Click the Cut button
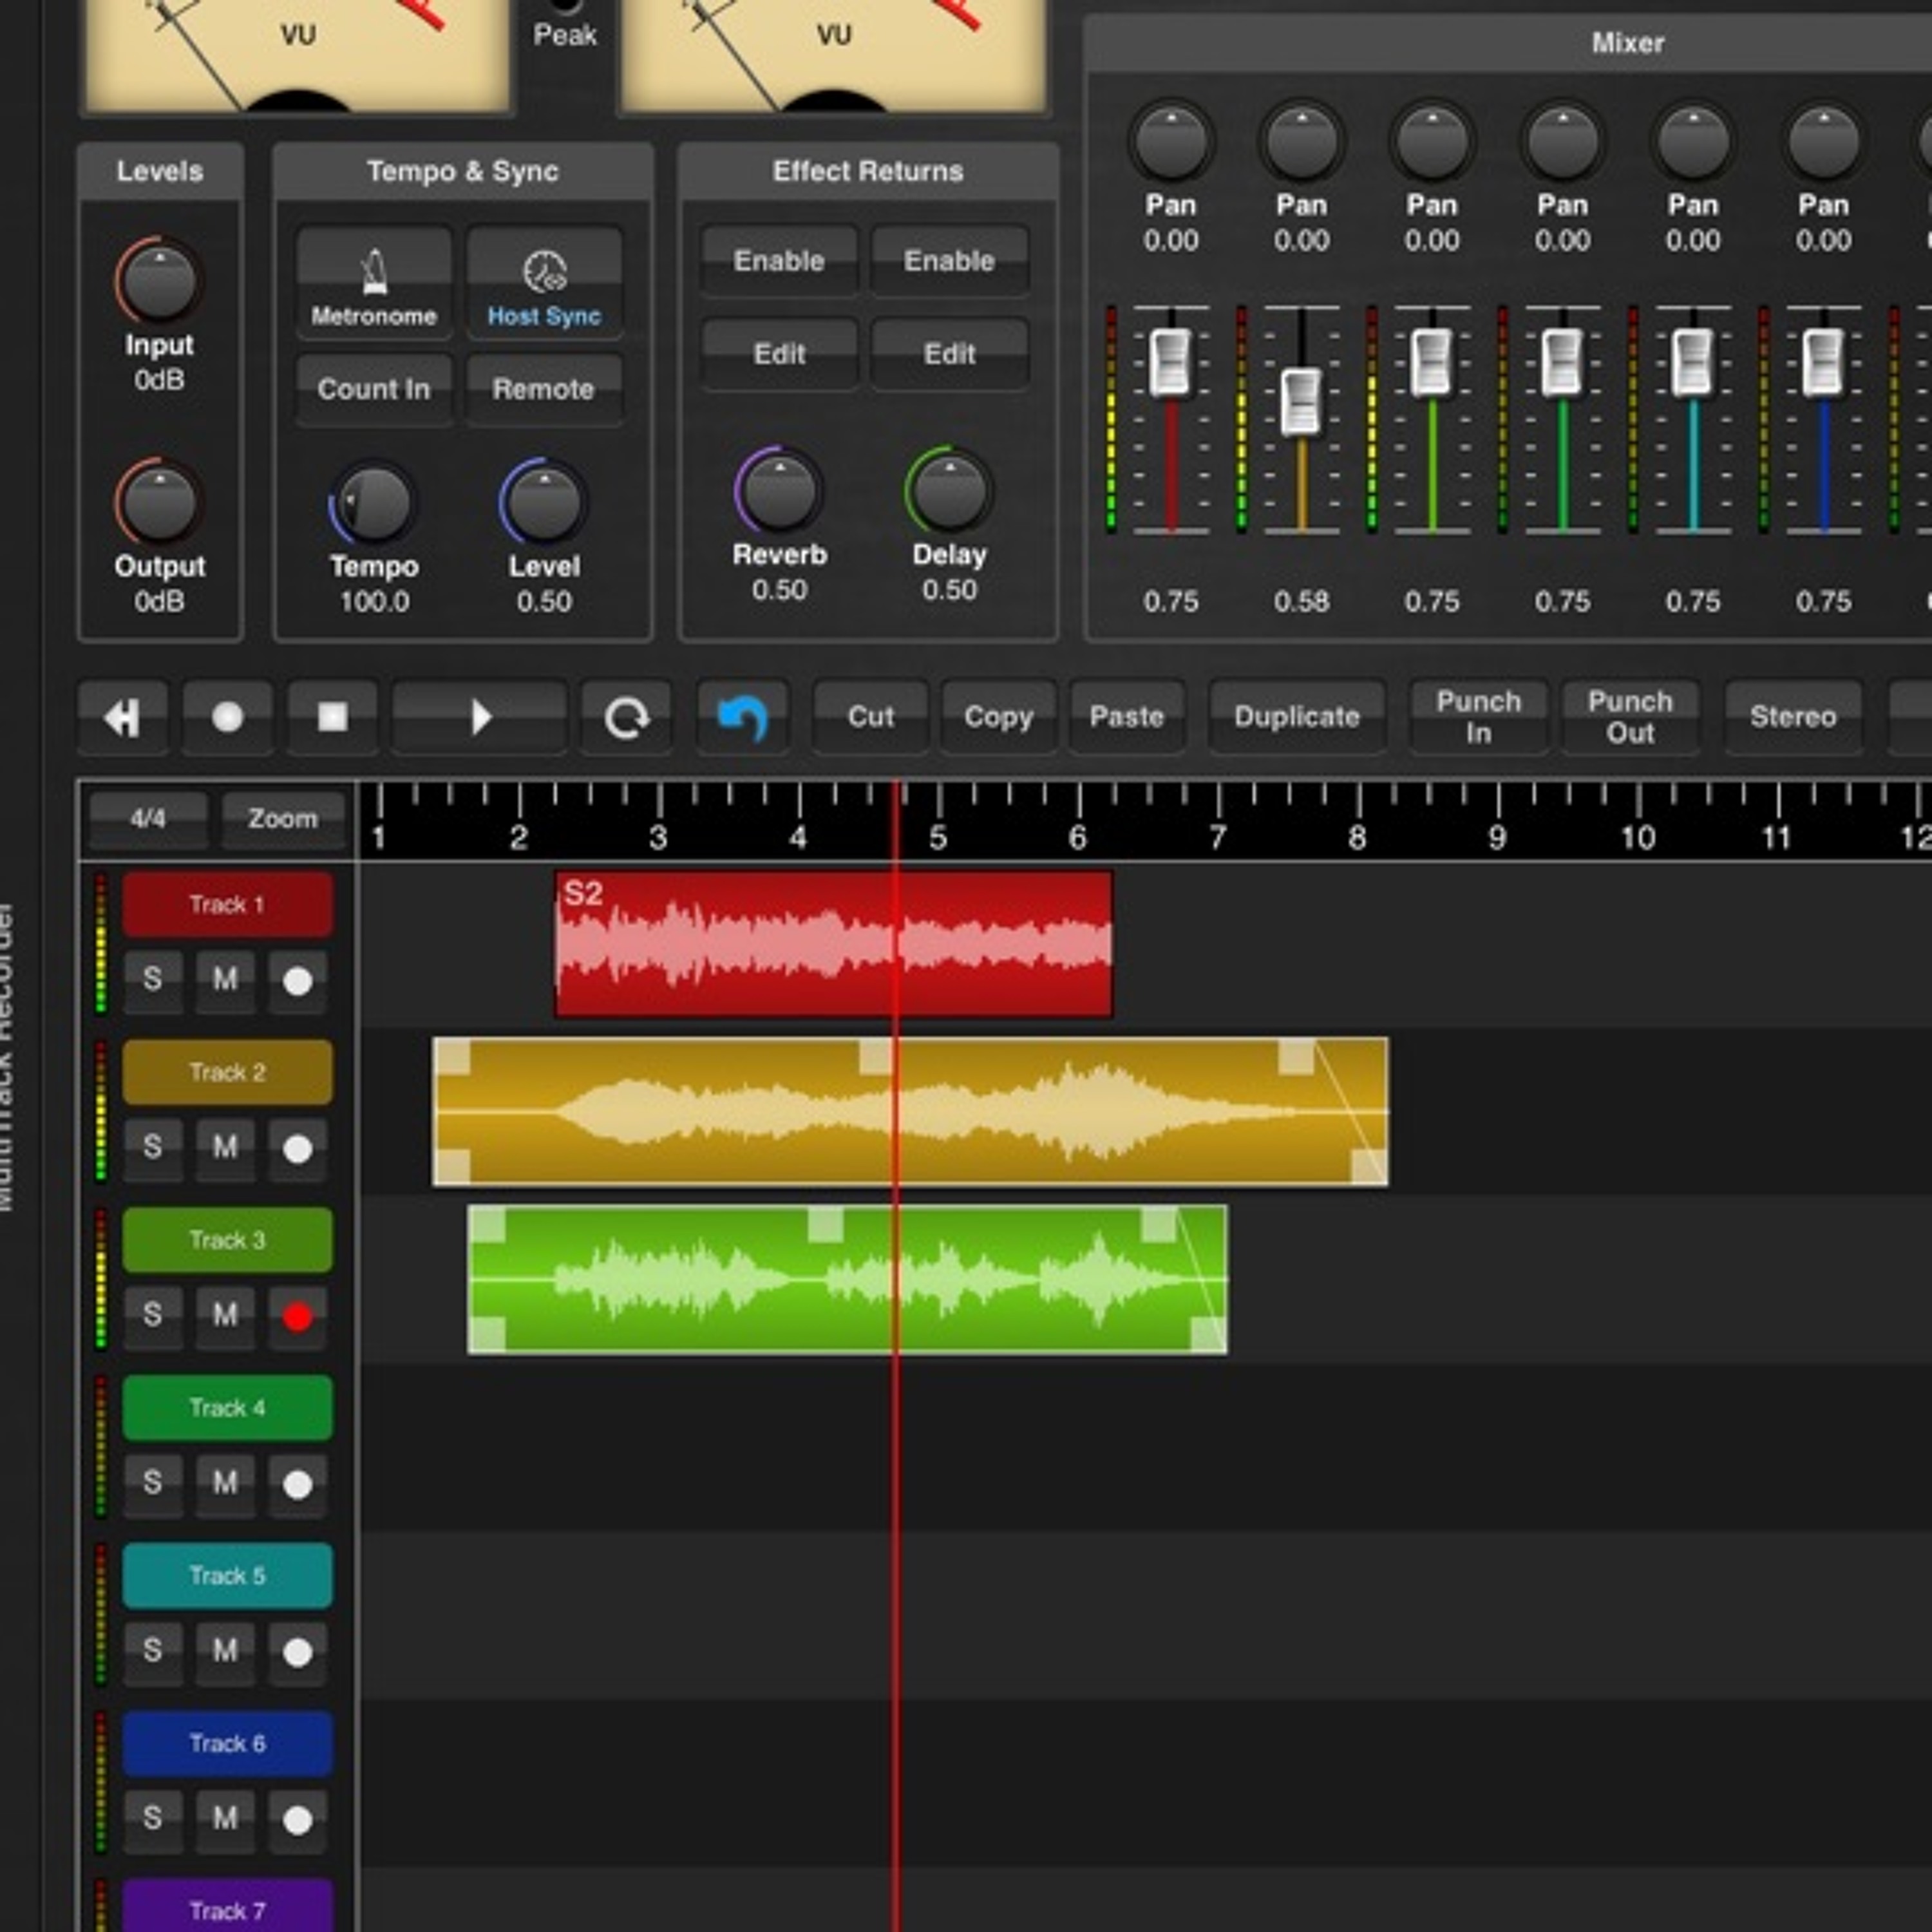Viewport: 1932px width, 1932px height. [x=870, y=717]
